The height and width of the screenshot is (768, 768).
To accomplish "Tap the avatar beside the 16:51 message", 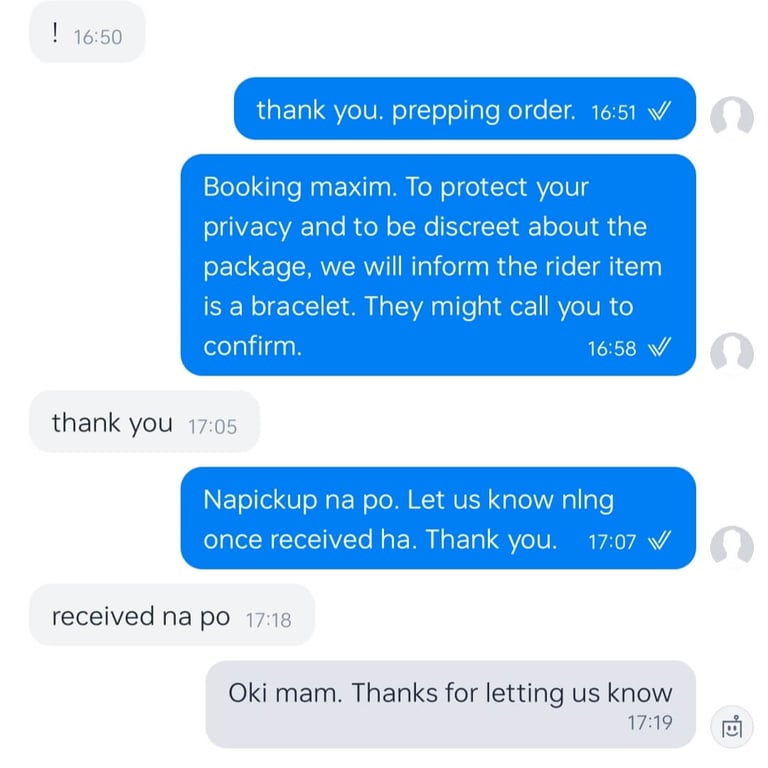I will coord(732,118).
